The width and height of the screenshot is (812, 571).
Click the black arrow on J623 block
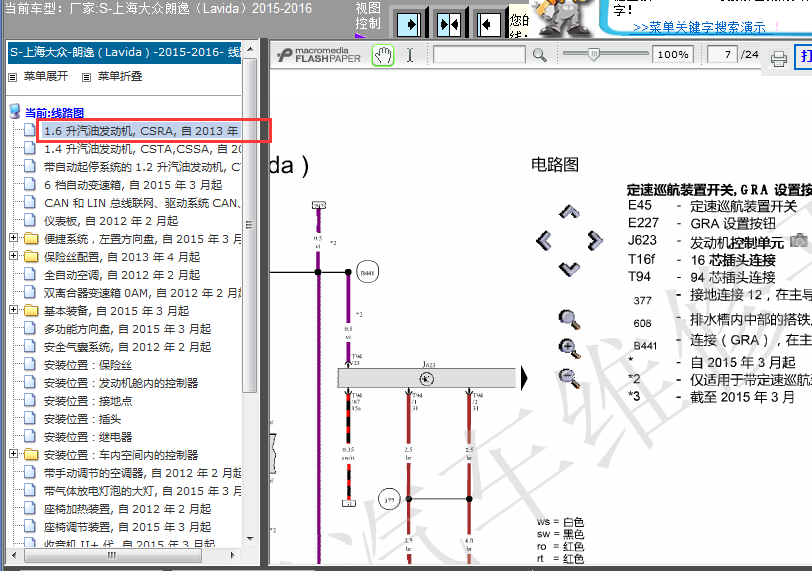point(524,378)
